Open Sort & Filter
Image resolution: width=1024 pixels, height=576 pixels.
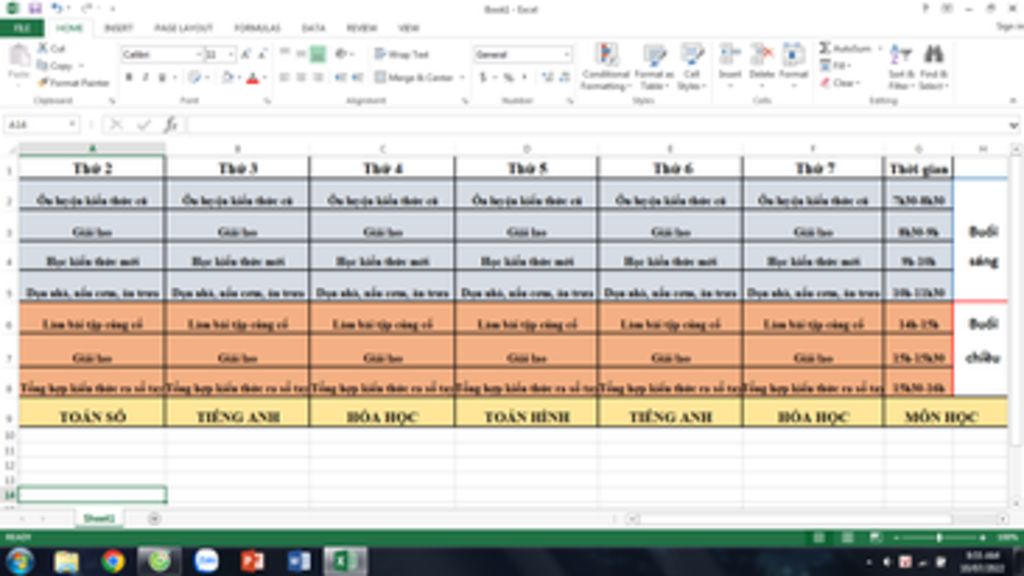(901, 67)
